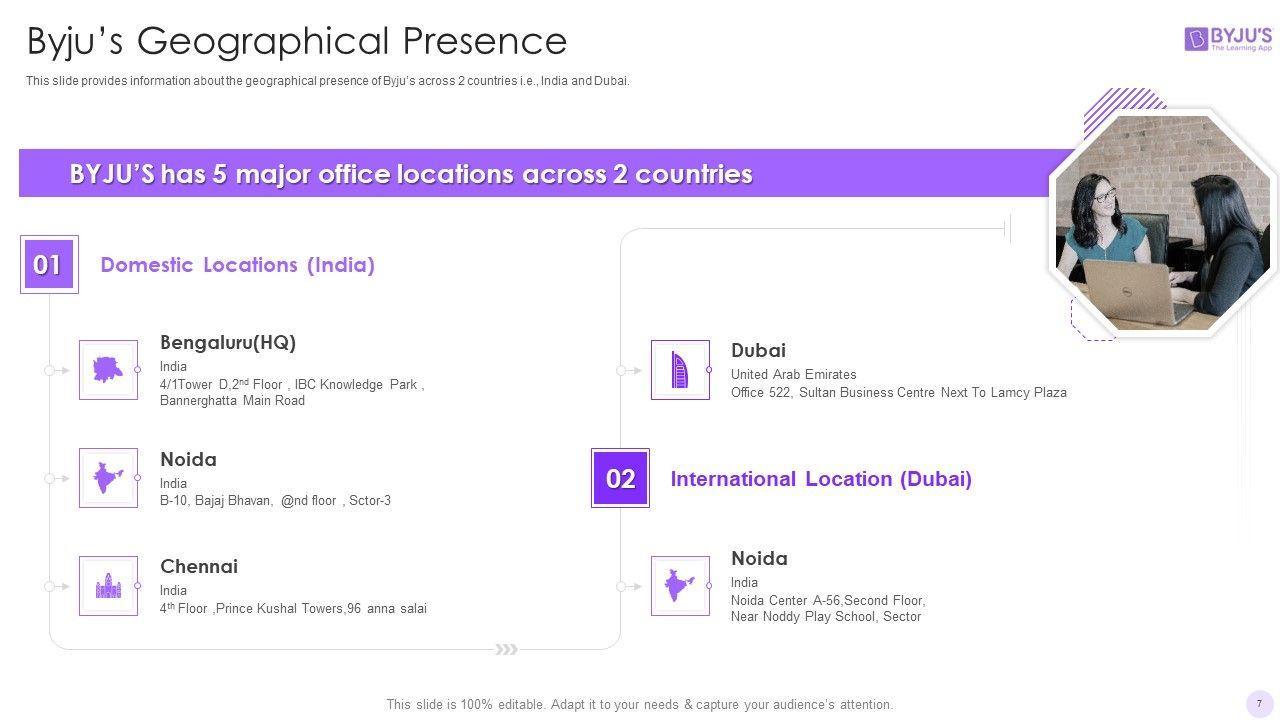Click the "Domestic Locations (India)" heading
Screen dimensions: 1280x720
coord(238,265)
